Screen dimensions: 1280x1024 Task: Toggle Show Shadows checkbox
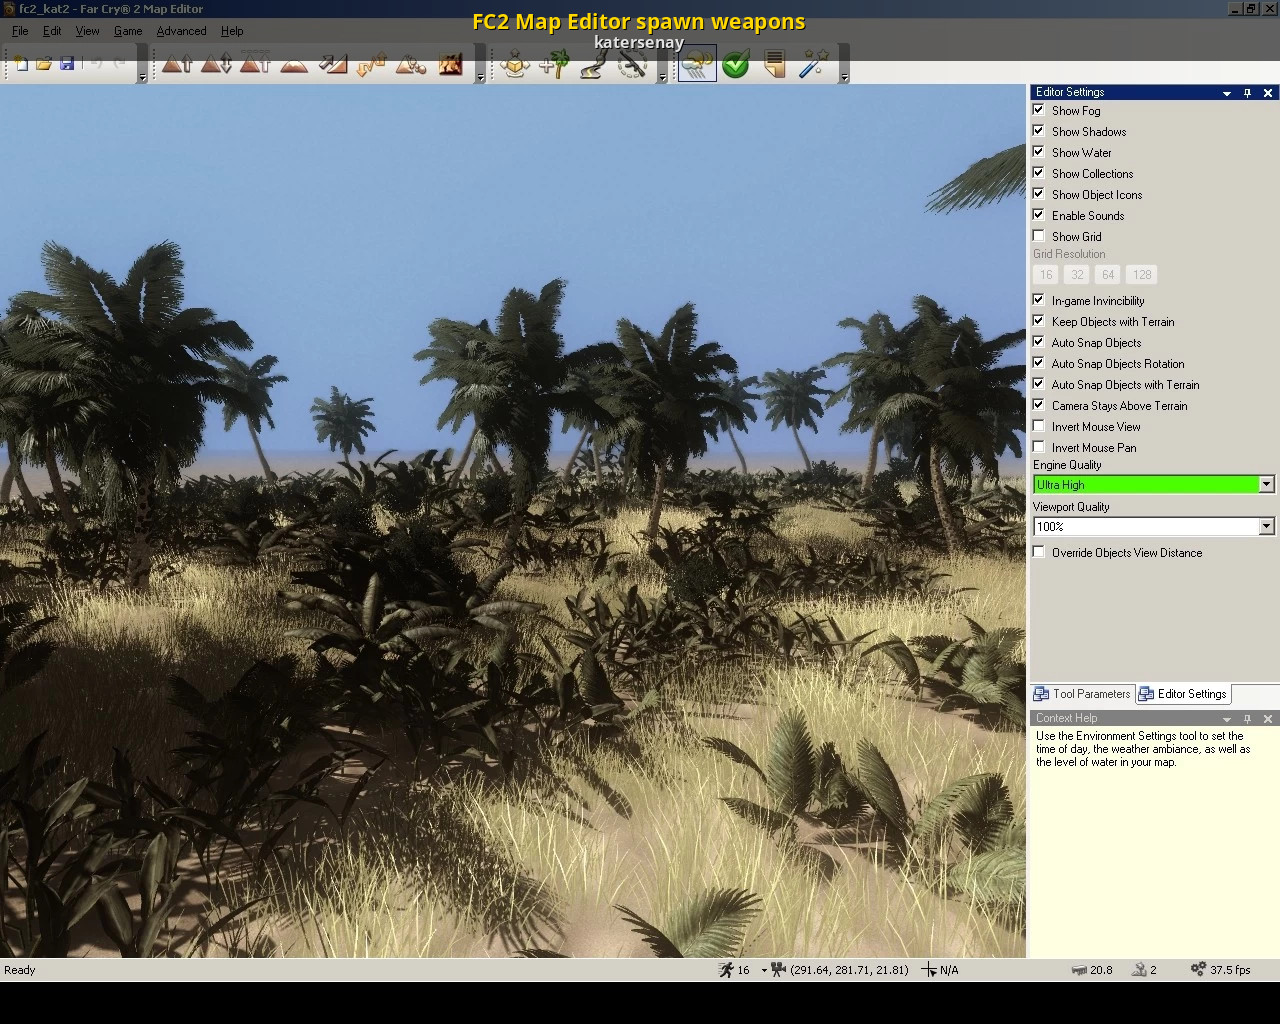(1039, 131)
